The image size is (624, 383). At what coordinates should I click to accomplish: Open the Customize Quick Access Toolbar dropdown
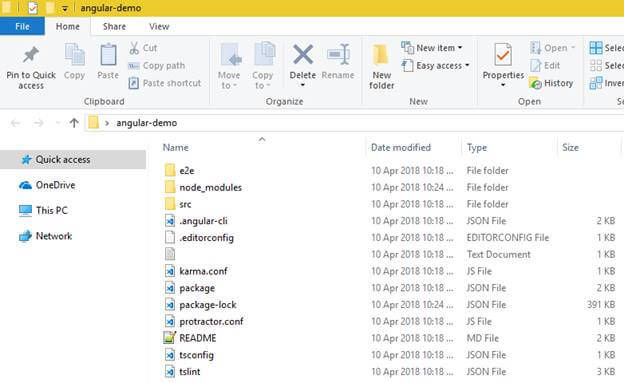(x=65, y=8)
